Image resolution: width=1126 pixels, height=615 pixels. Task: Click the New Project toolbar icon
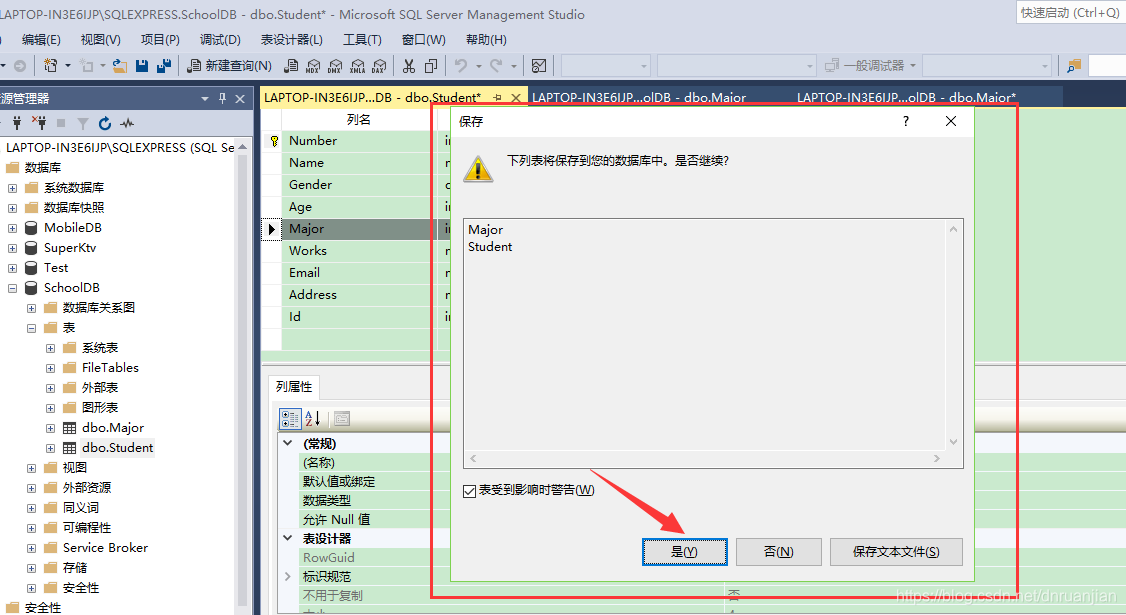click(50, 65)
